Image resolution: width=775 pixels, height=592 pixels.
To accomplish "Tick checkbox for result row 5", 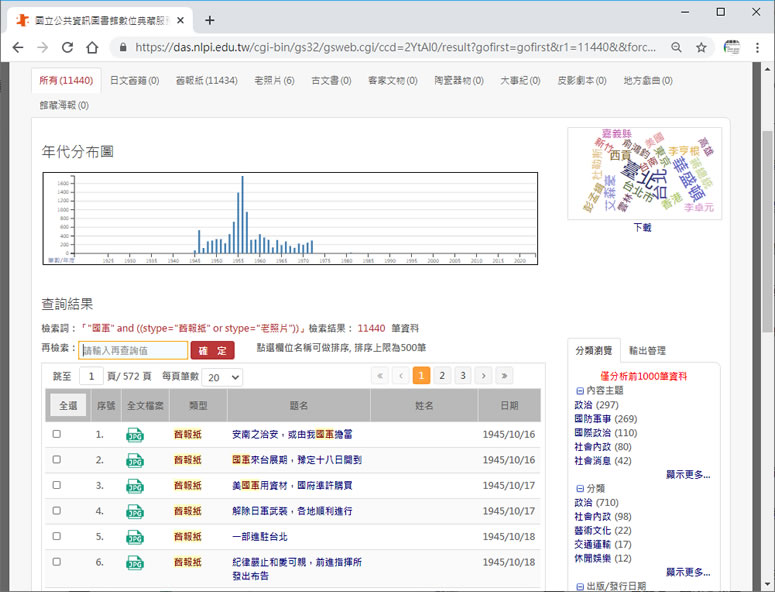I will pos(57,536).
